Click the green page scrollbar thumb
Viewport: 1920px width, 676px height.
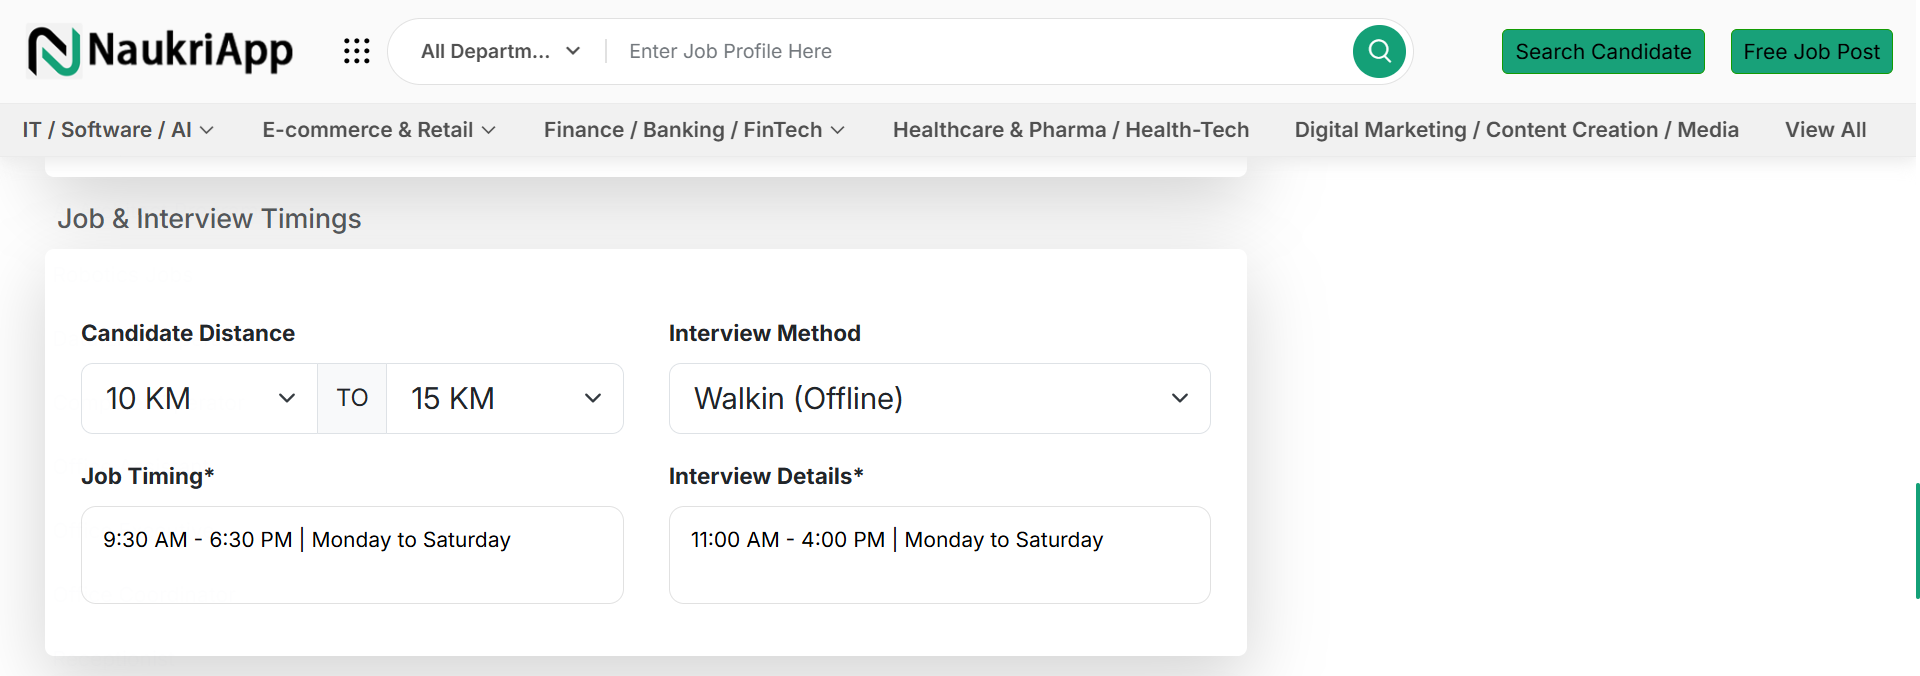(x=1916, y=541)
